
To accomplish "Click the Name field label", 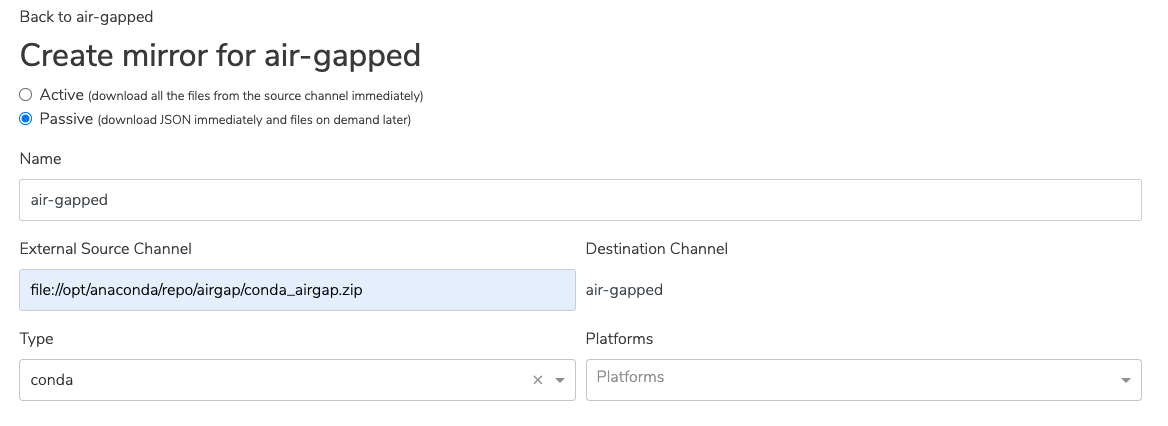I will [40, 159].
